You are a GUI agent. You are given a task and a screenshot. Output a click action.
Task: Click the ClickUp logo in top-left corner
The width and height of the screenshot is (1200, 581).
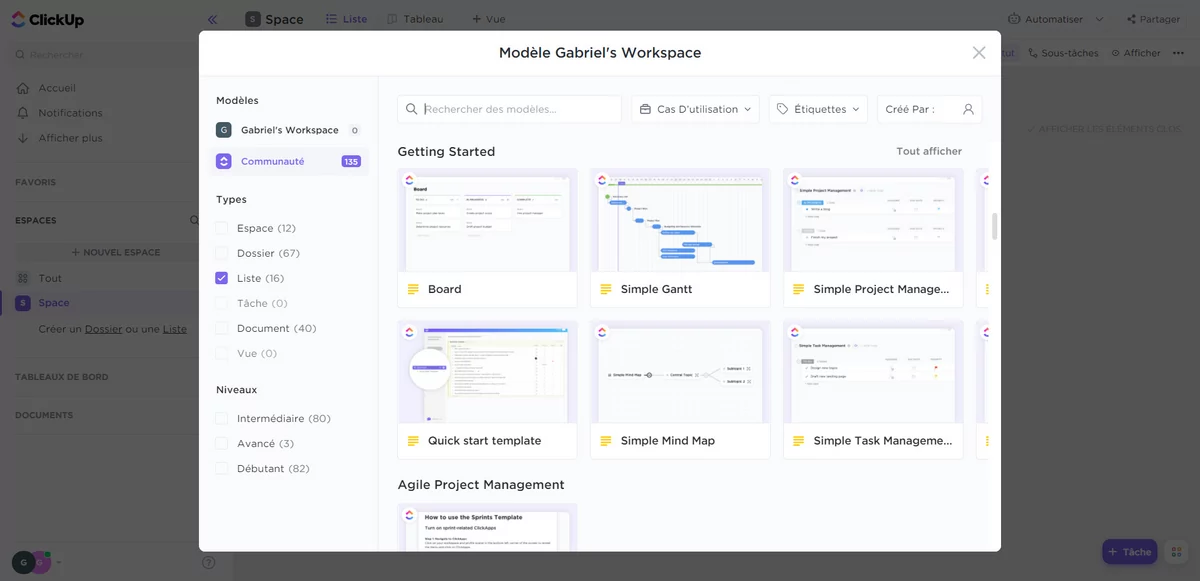coord(47,19)
